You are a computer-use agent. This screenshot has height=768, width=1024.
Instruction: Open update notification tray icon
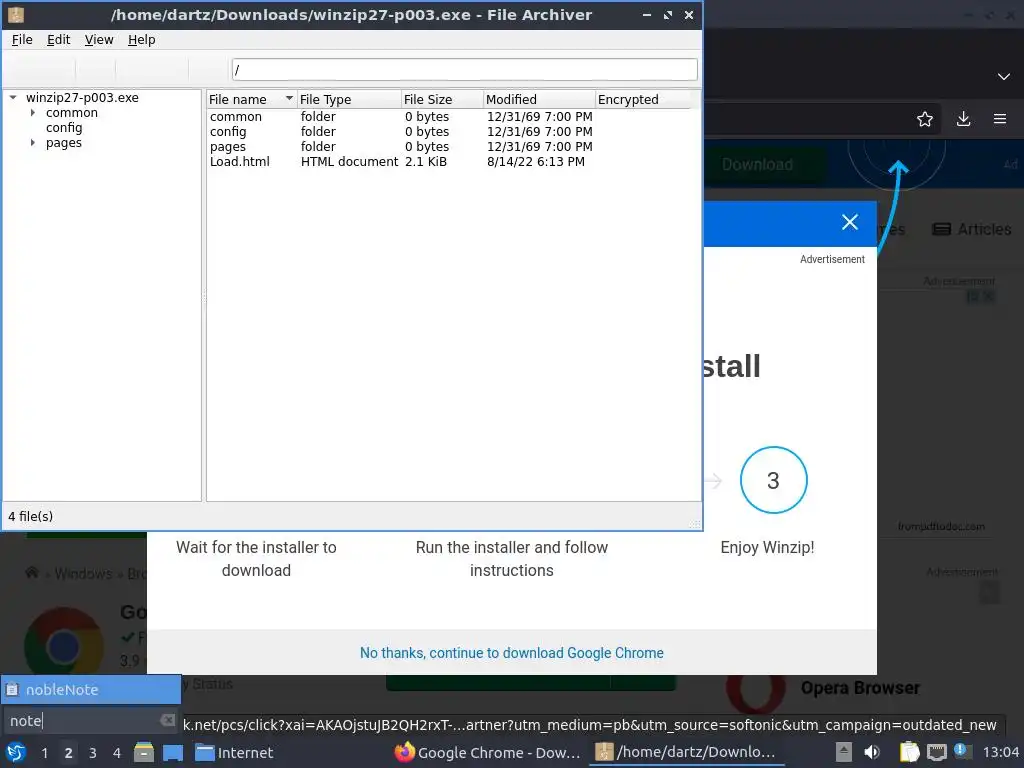click(x=963, y=751)
